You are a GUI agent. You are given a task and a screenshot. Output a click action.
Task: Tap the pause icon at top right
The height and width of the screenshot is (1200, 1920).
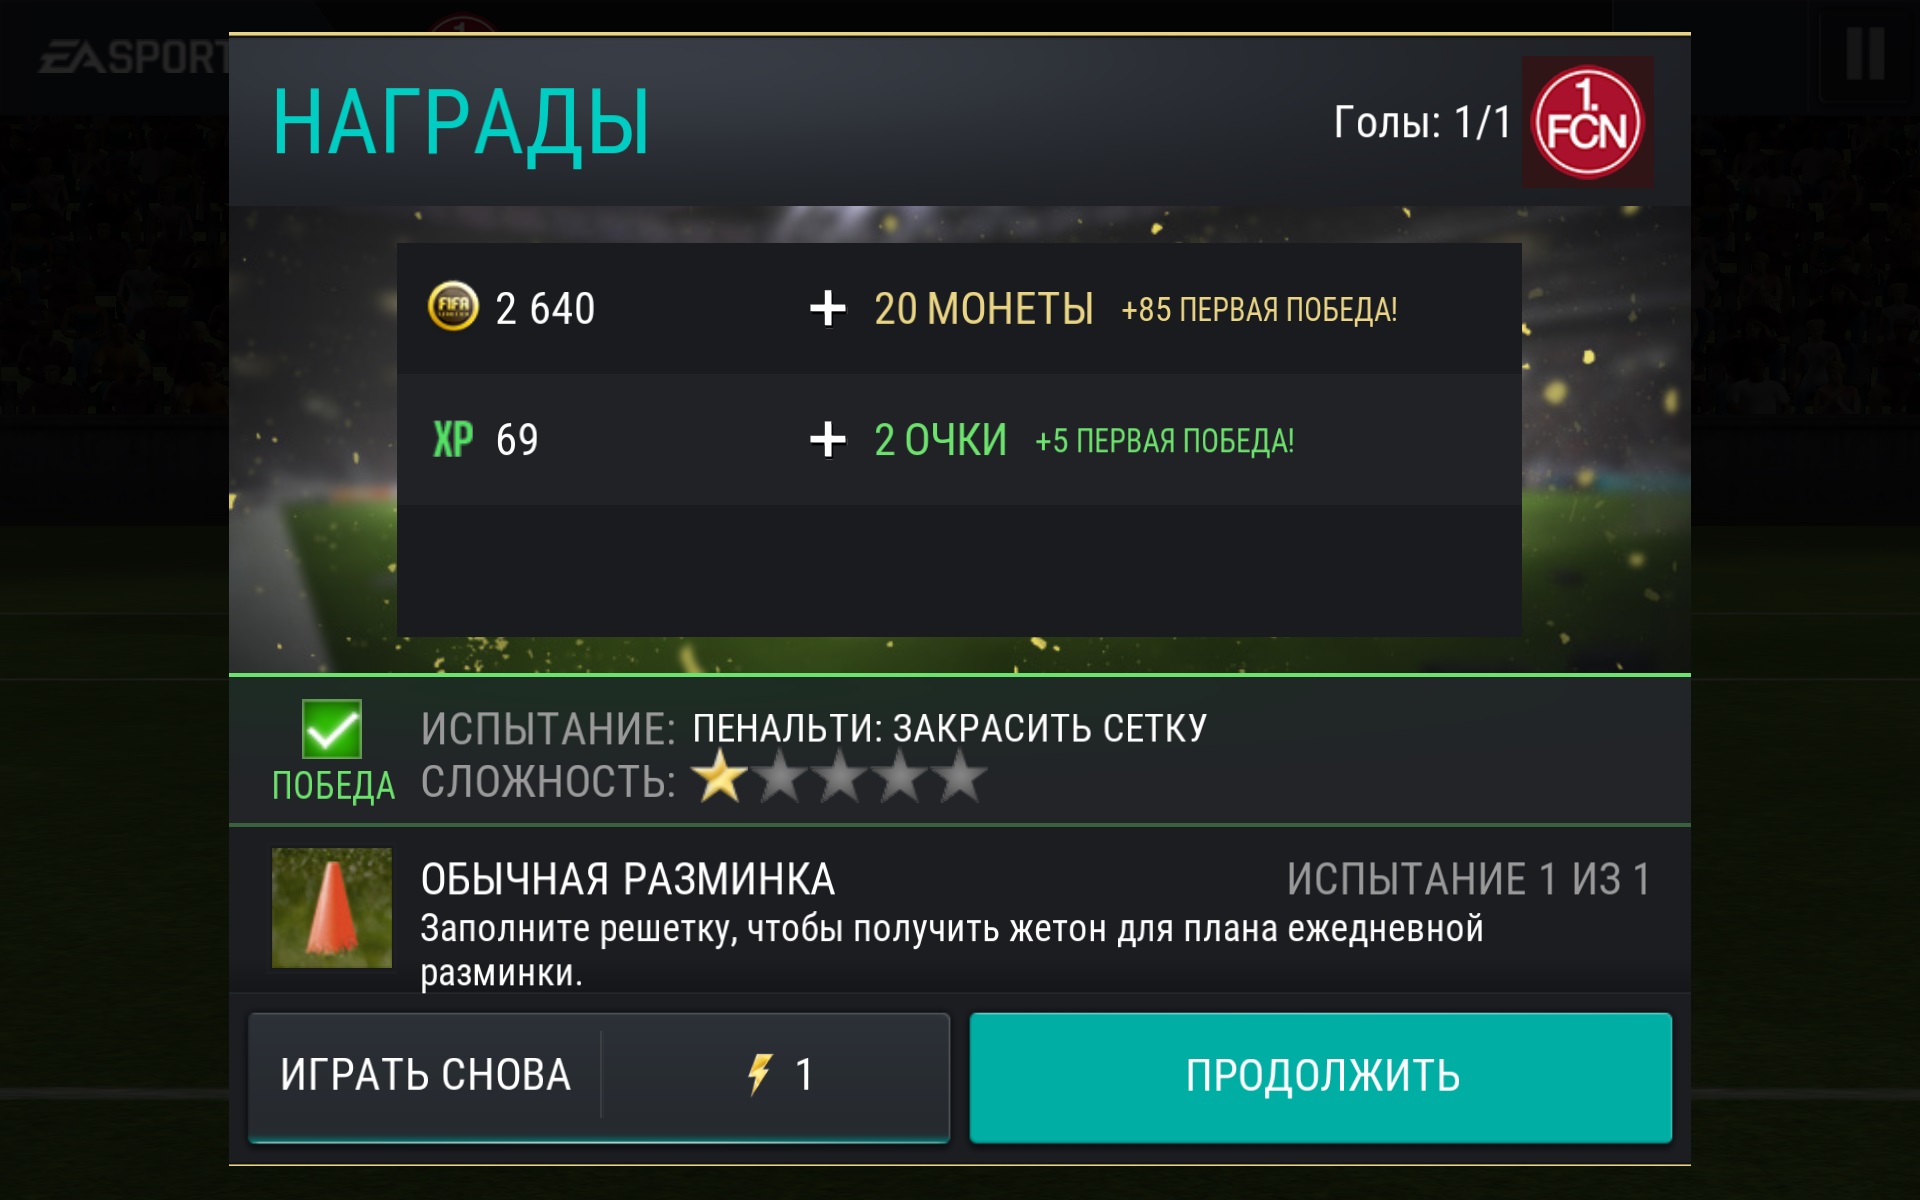pos(1865,54)
